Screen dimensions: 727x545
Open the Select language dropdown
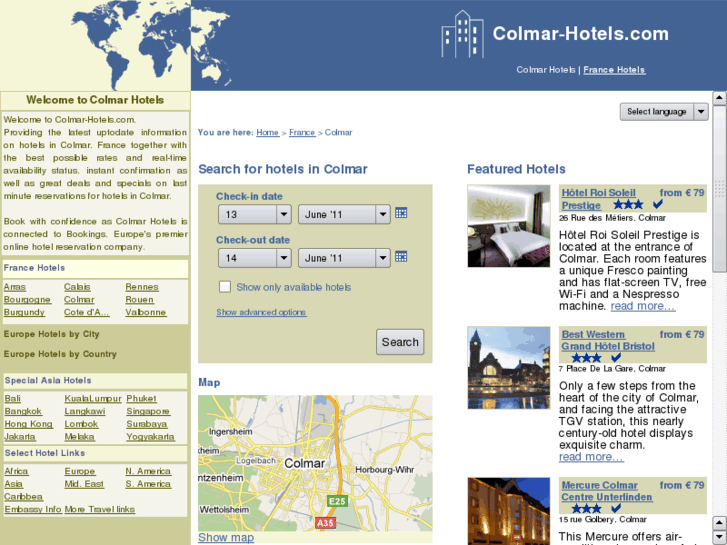pyautogui.click(x=664, y=112)
